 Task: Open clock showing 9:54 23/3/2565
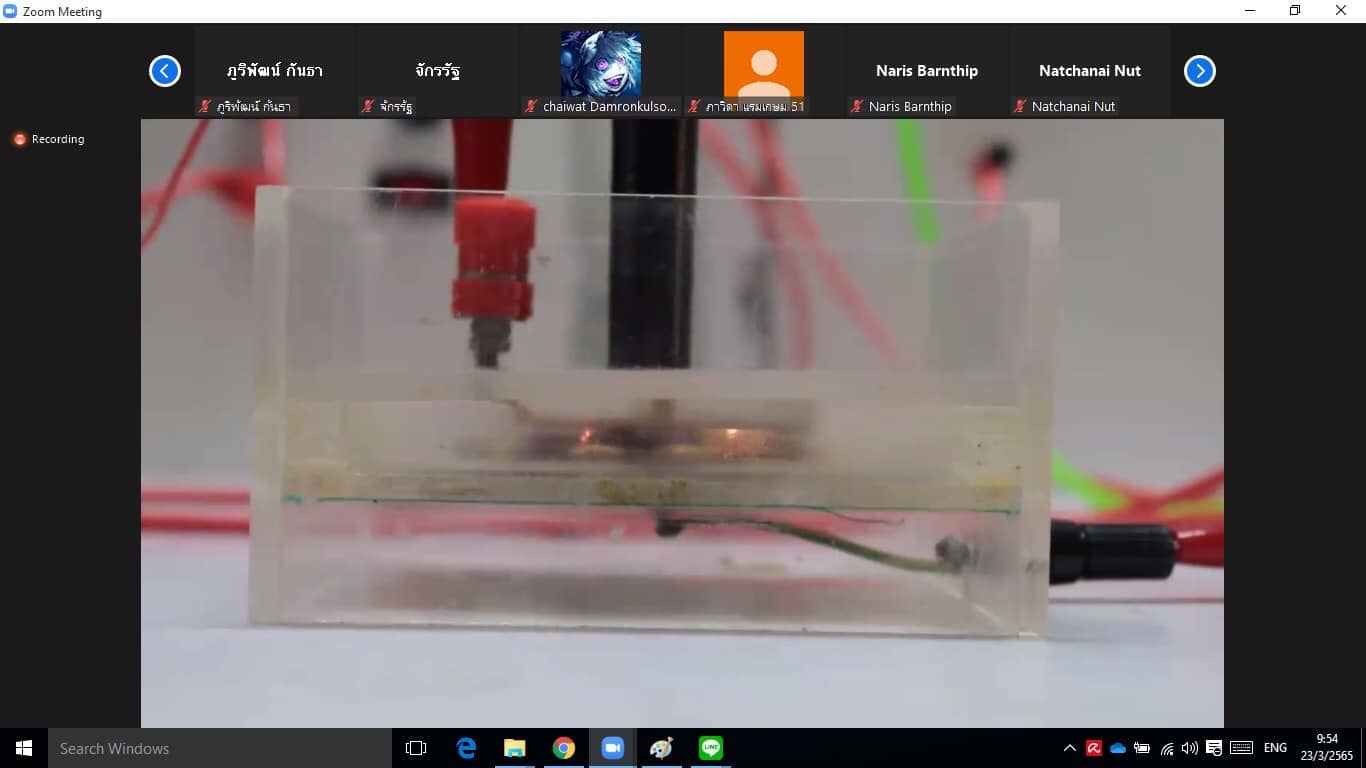click(1327, 748)
